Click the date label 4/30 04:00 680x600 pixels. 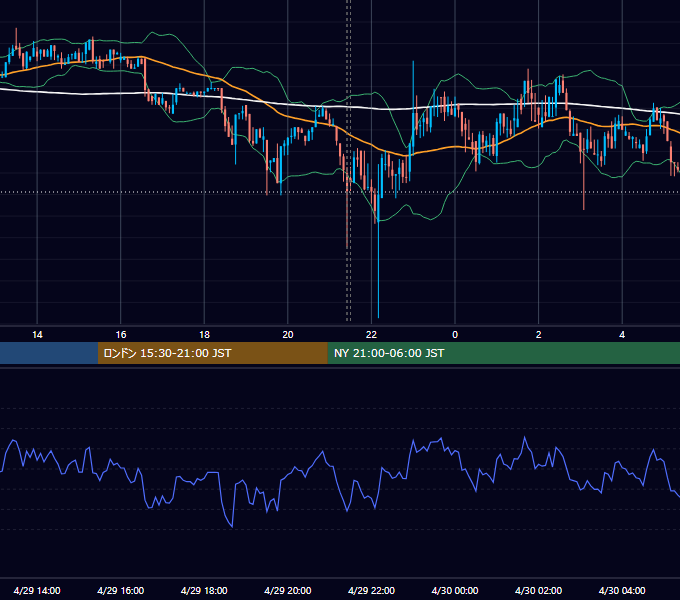point(622,590)
